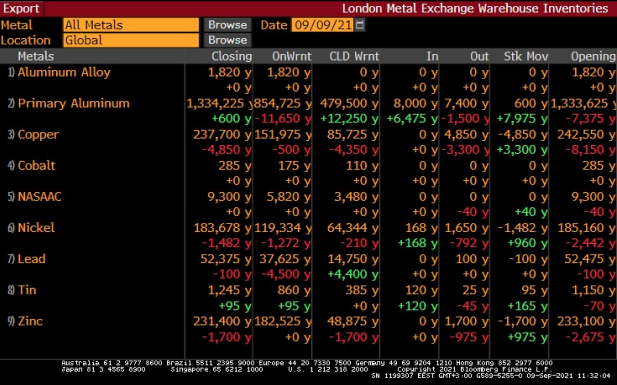Sort by the Closing column header
Screen dimensions: 617x385
[x=231, y=56]
